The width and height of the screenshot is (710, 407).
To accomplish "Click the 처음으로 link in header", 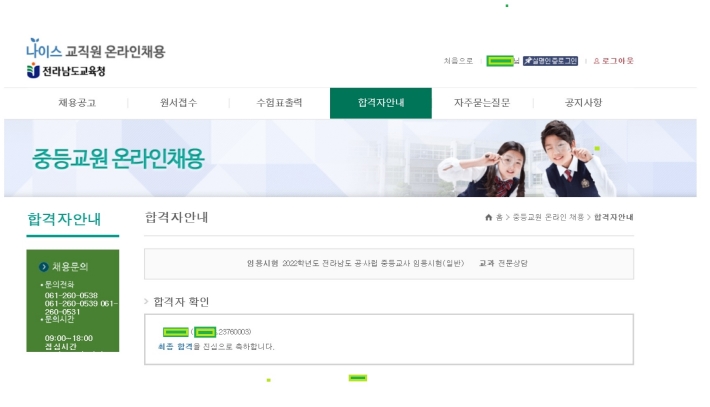I will 458,61.
